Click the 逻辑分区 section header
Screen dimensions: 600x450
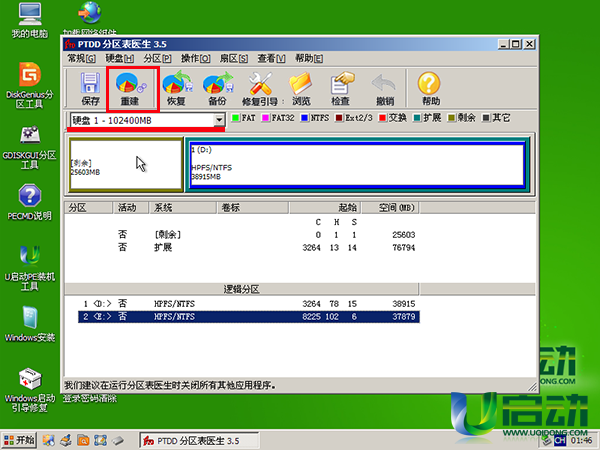(242, 289)
